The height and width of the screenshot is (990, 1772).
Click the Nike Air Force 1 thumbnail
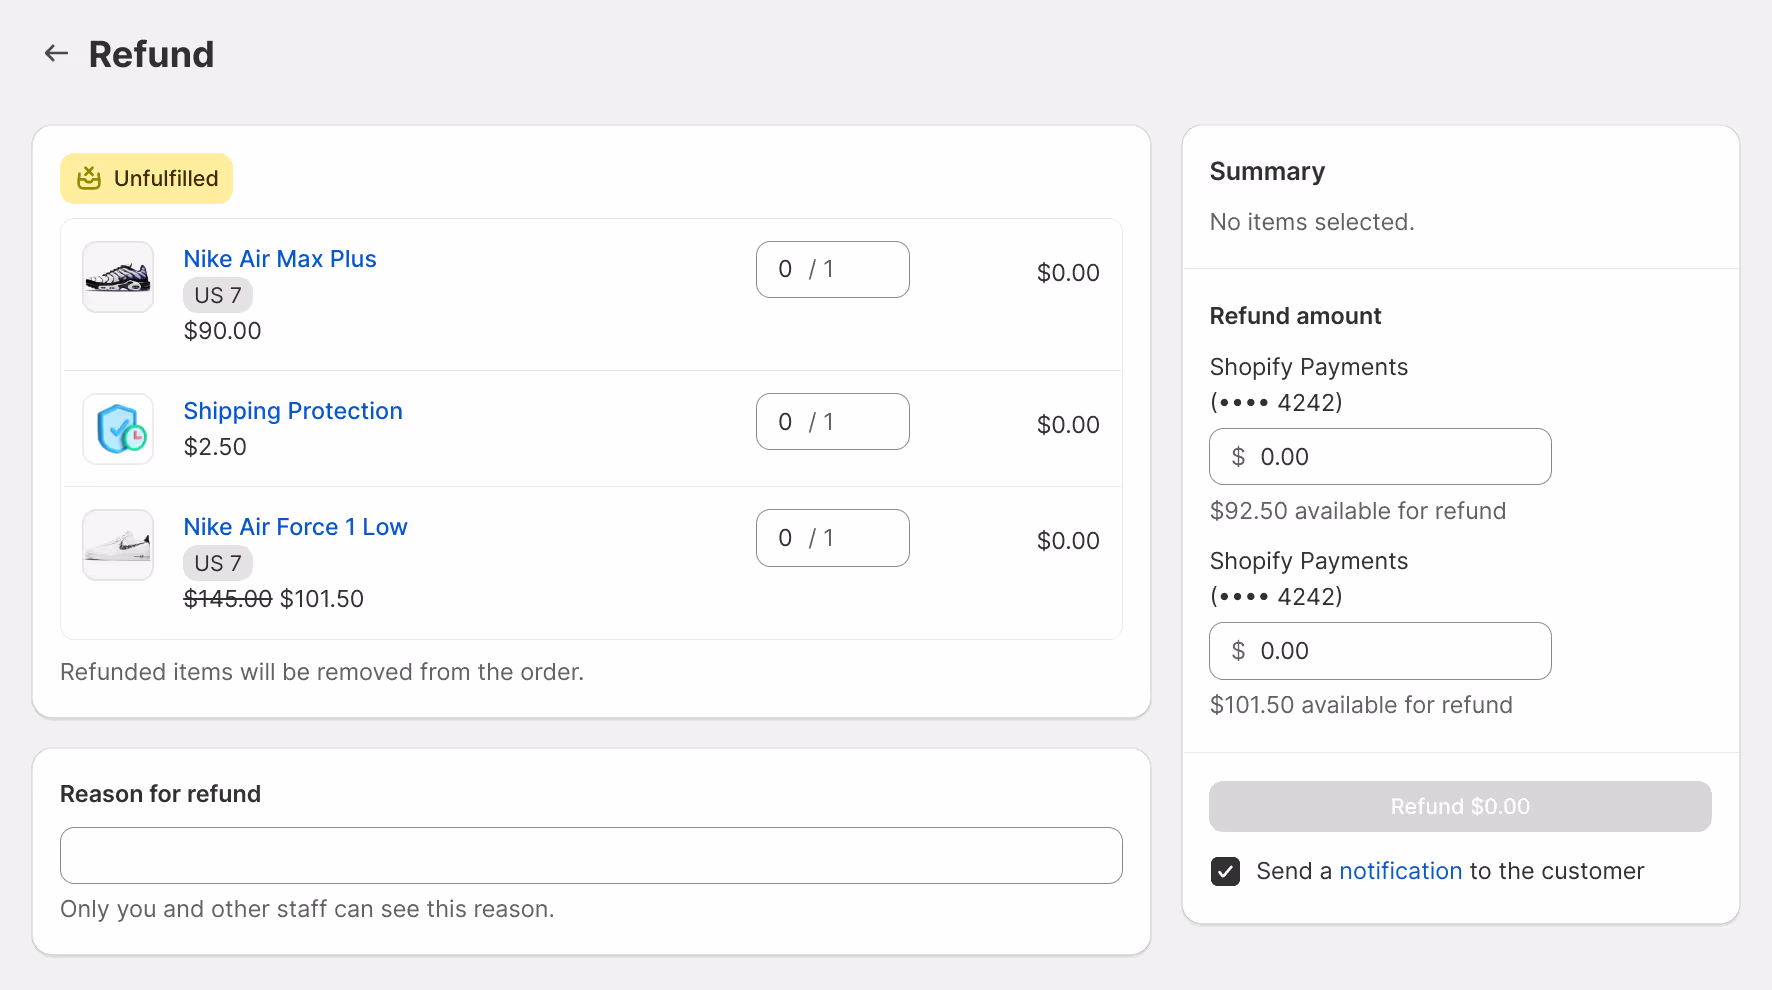tap(118, 545)
